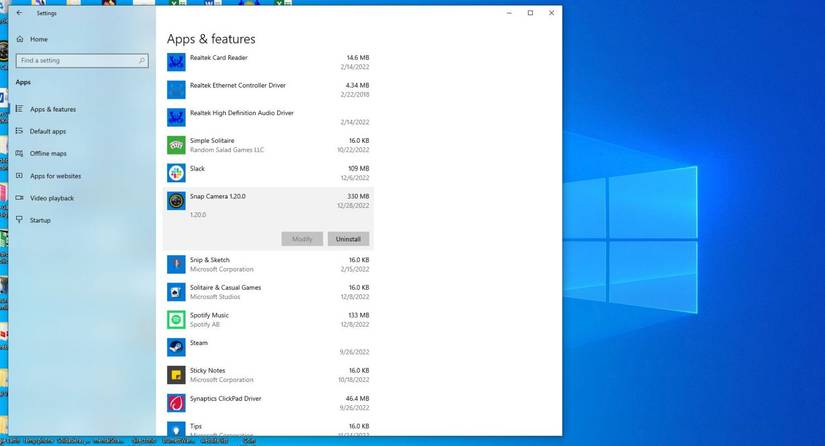Click the Sticky Notes icon
This screenshot has width=825, height=446.
(176, 375)
